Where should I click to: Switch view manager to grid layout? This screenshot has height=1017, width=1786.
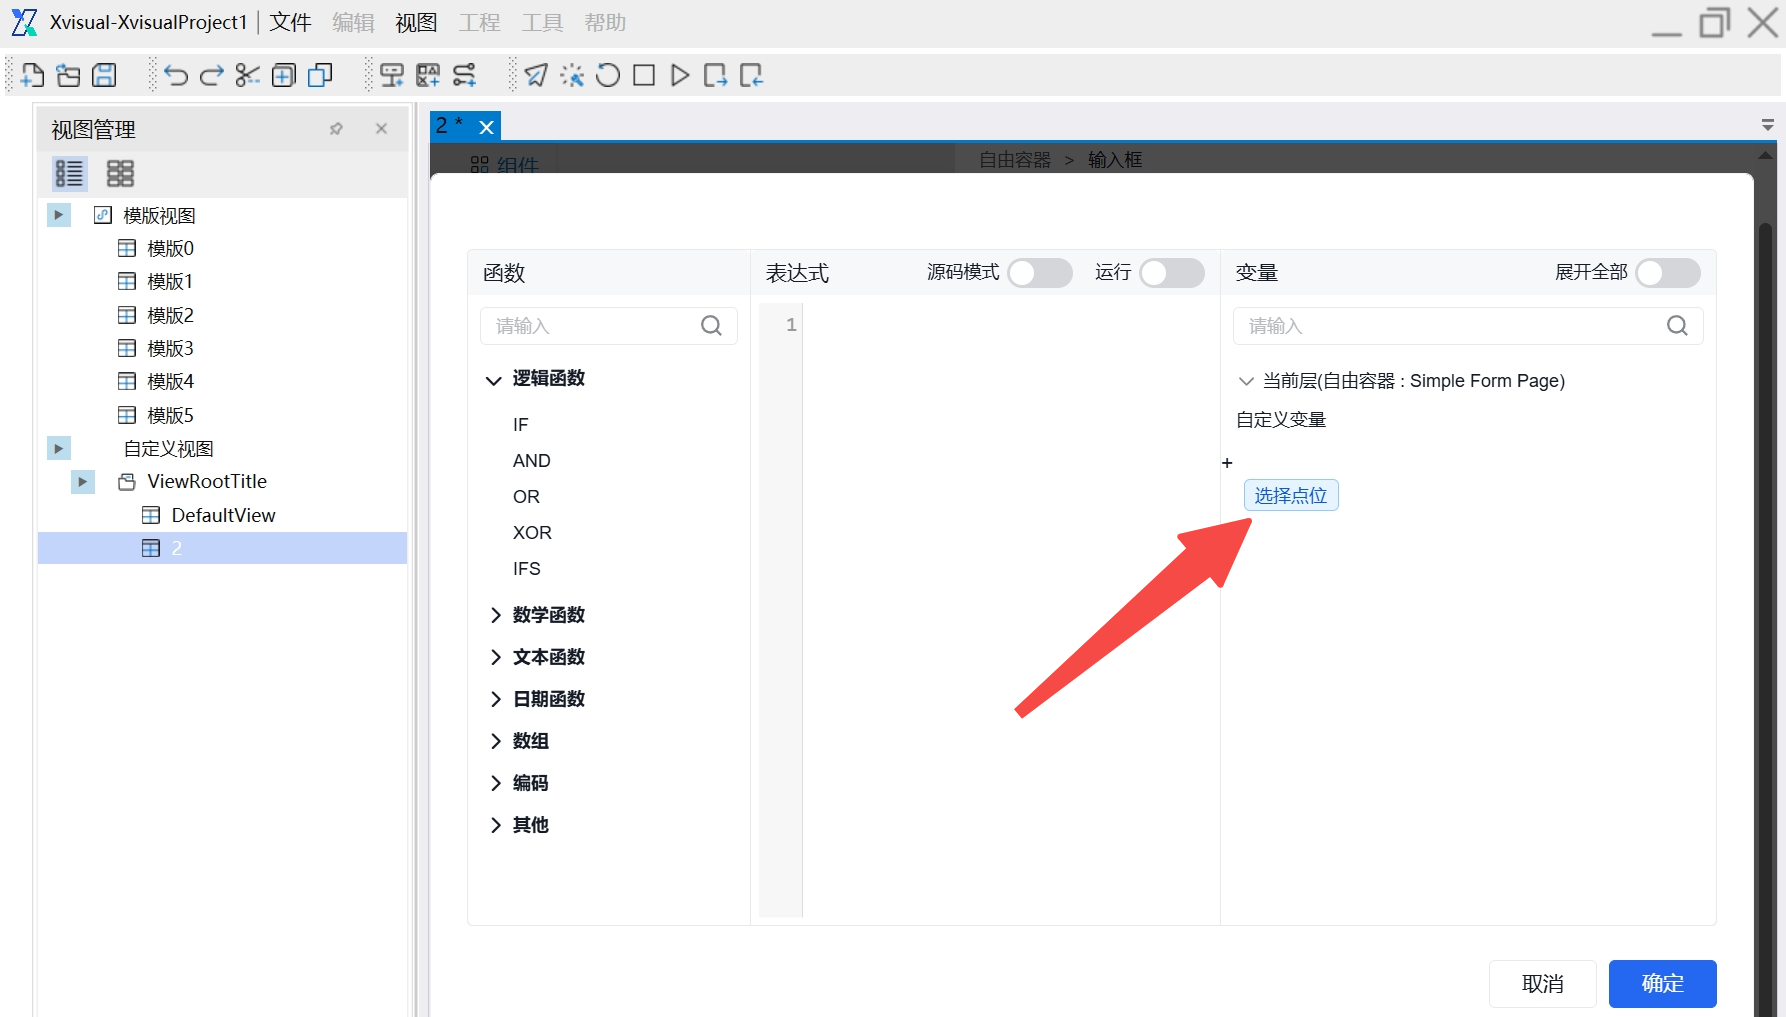pos(120,173)
